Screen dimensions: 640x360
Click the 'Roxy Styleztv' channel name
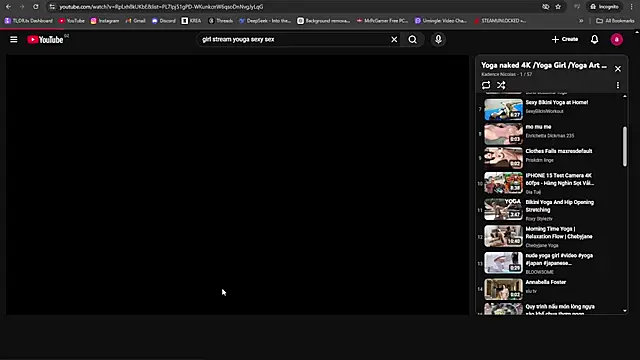tap(539, 219)
